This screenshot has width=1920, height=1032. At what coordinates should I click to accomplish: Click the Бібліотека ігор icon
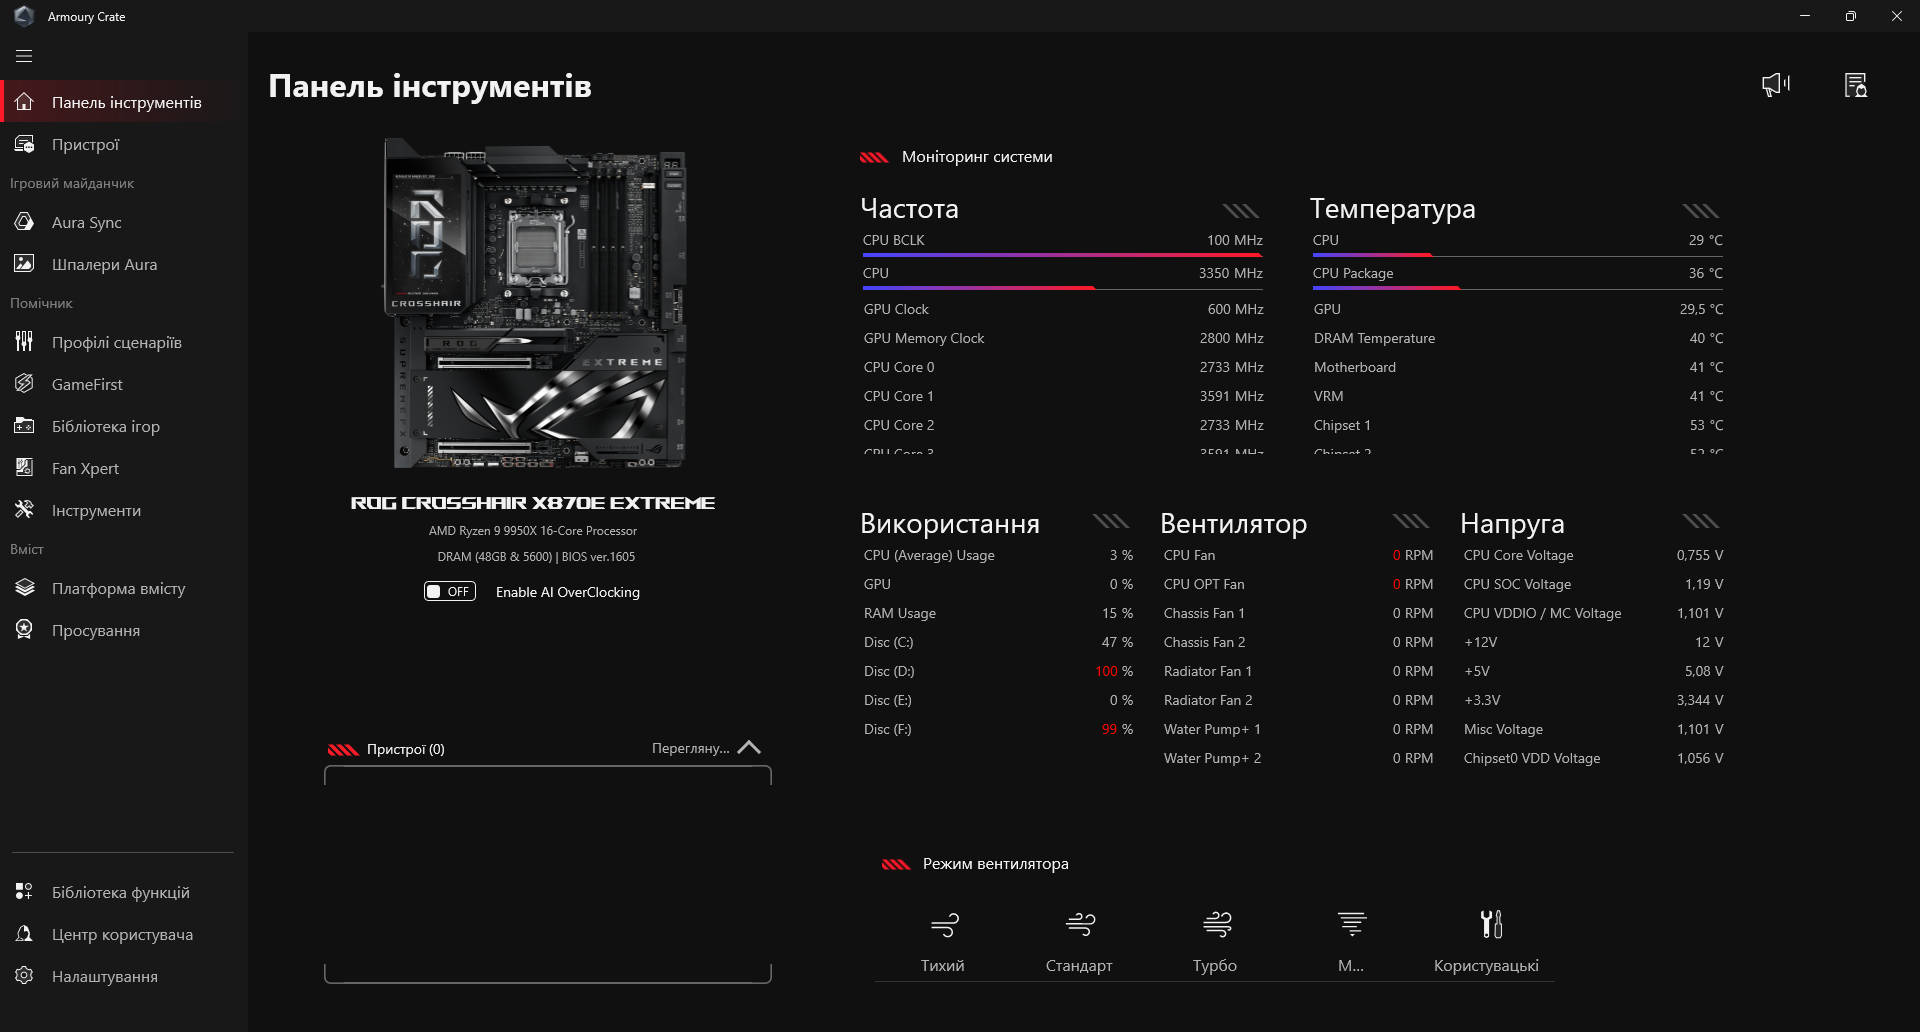25,426
